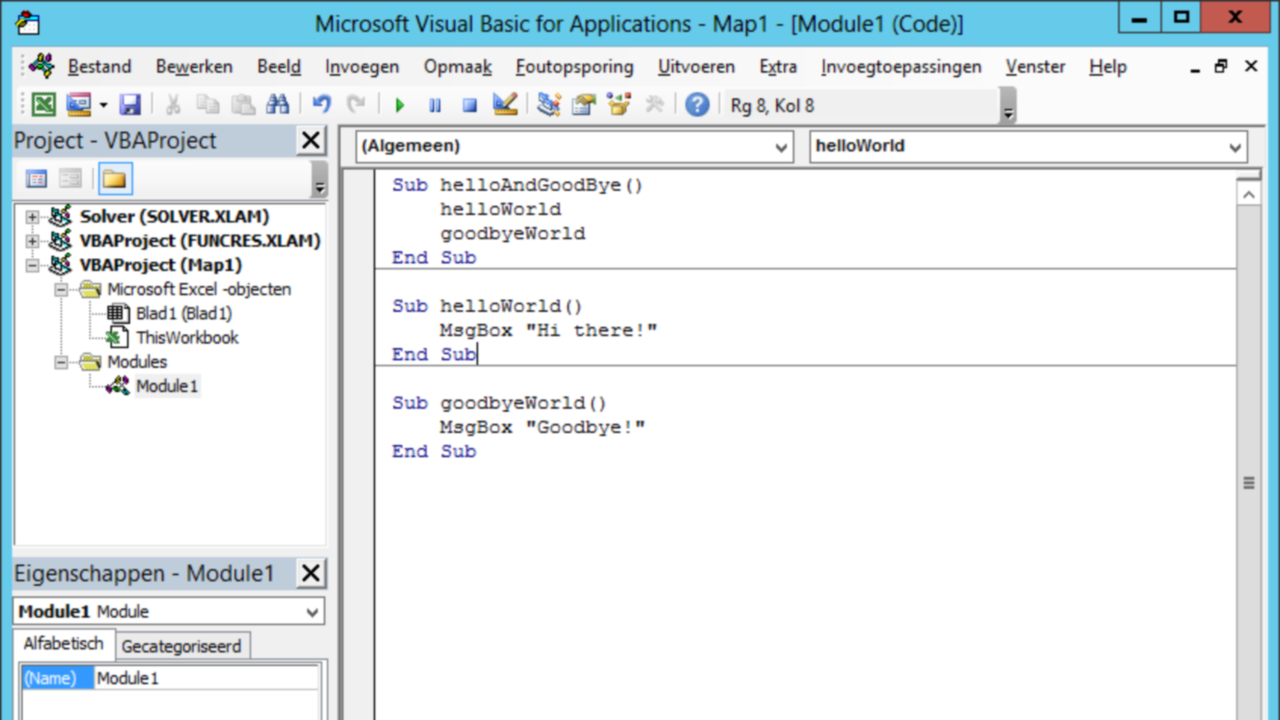
Task: Toggle Folders icon in Project panel
Action: (x=114, y=179)
